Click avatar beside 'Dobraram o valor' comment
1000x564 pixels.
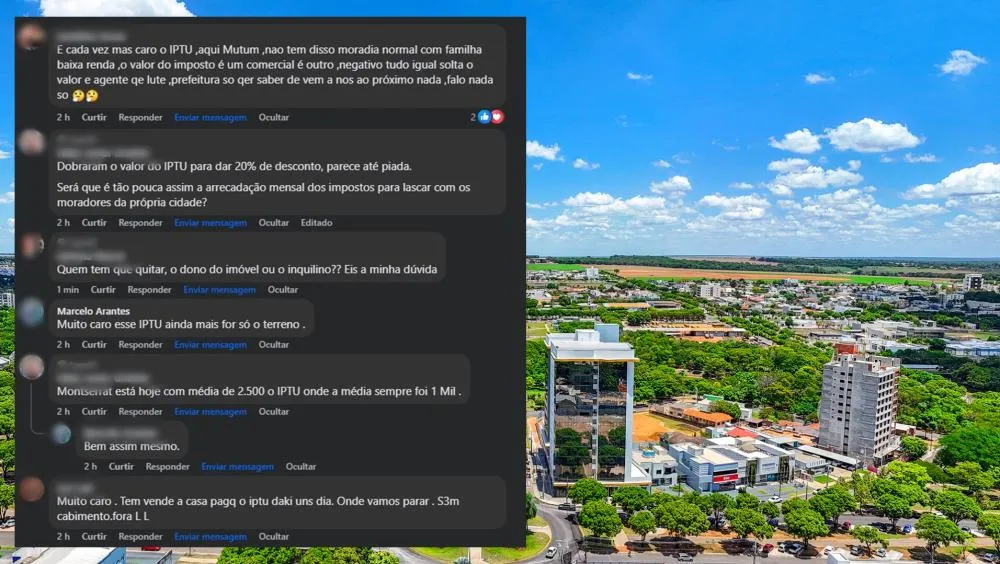pos(31,142)
